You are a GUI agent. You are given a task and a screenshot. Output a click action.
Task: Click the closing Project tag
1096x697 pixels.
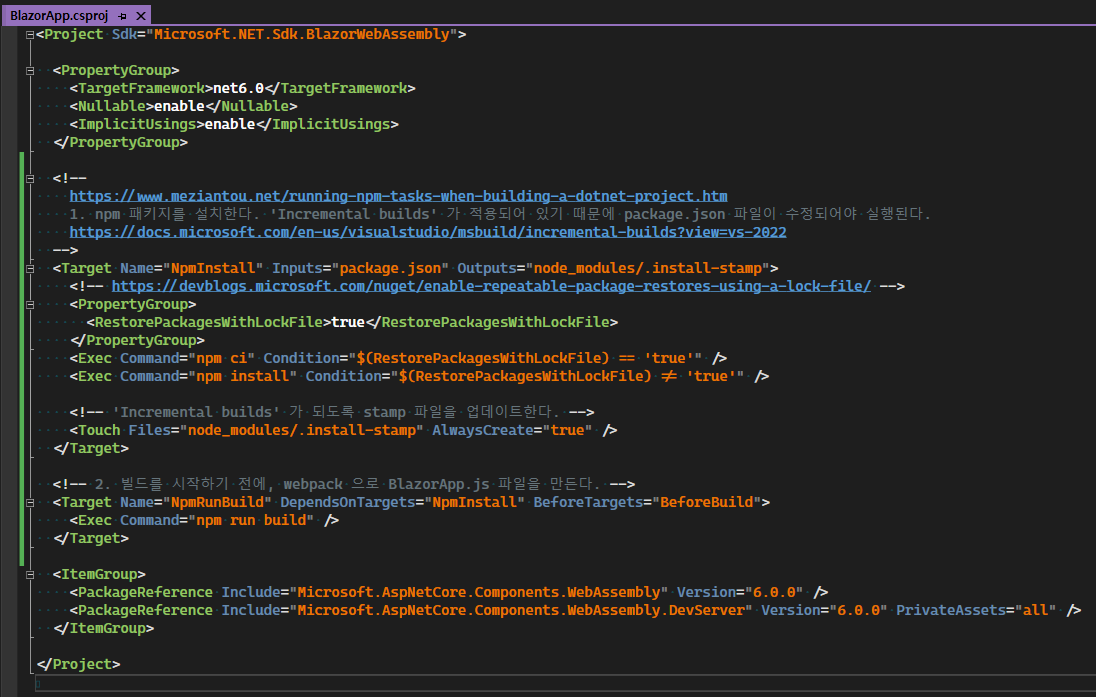(78, 664)
